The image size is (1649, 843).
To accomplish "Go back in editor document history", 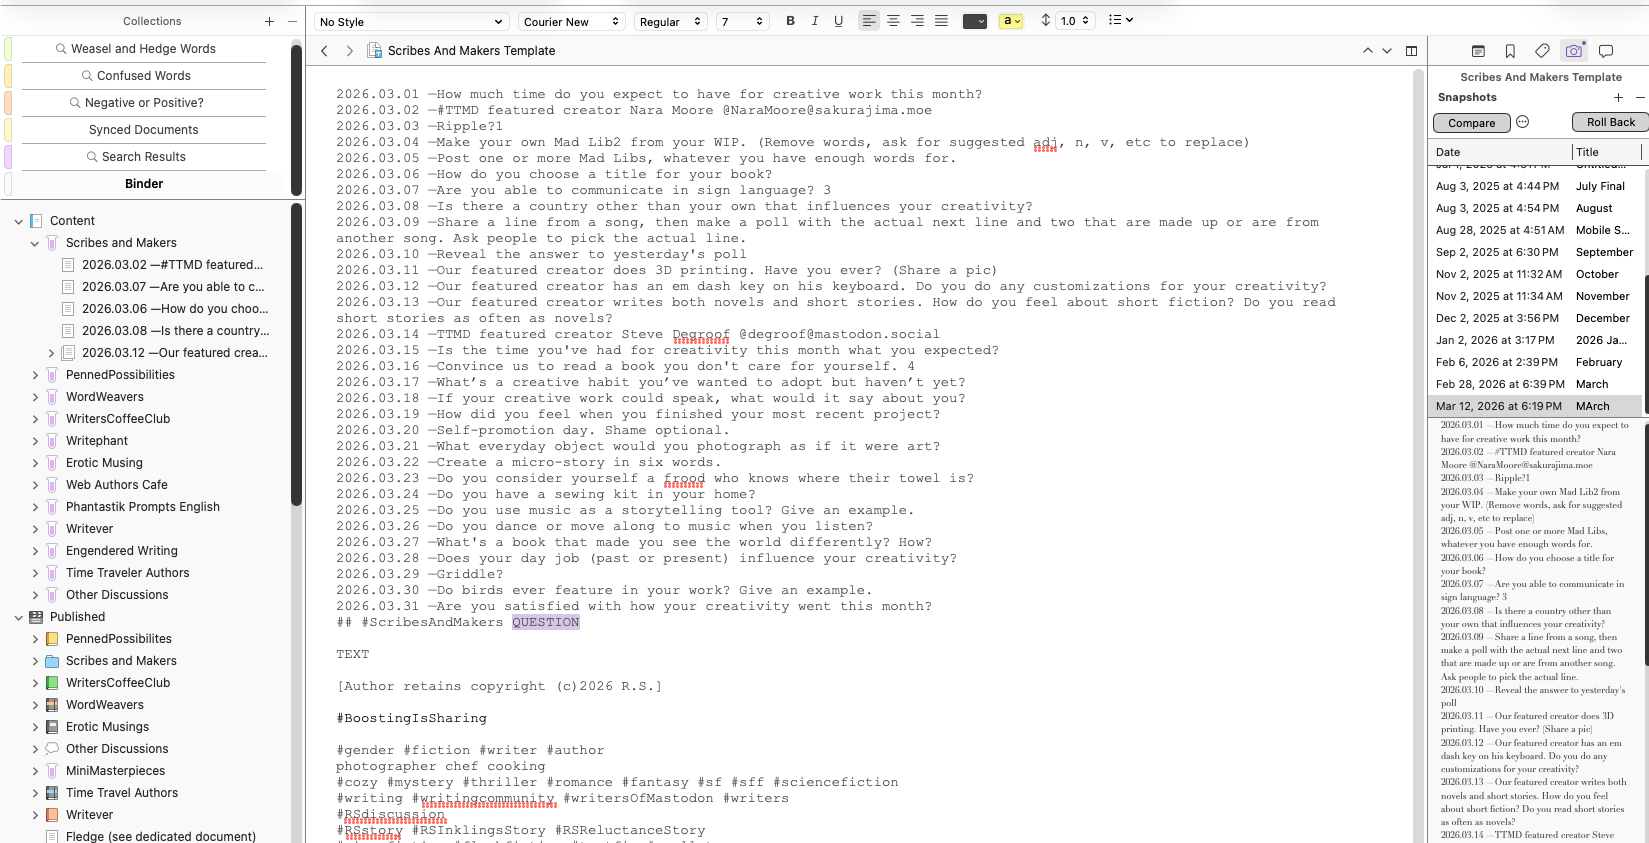I will (324, 51).
